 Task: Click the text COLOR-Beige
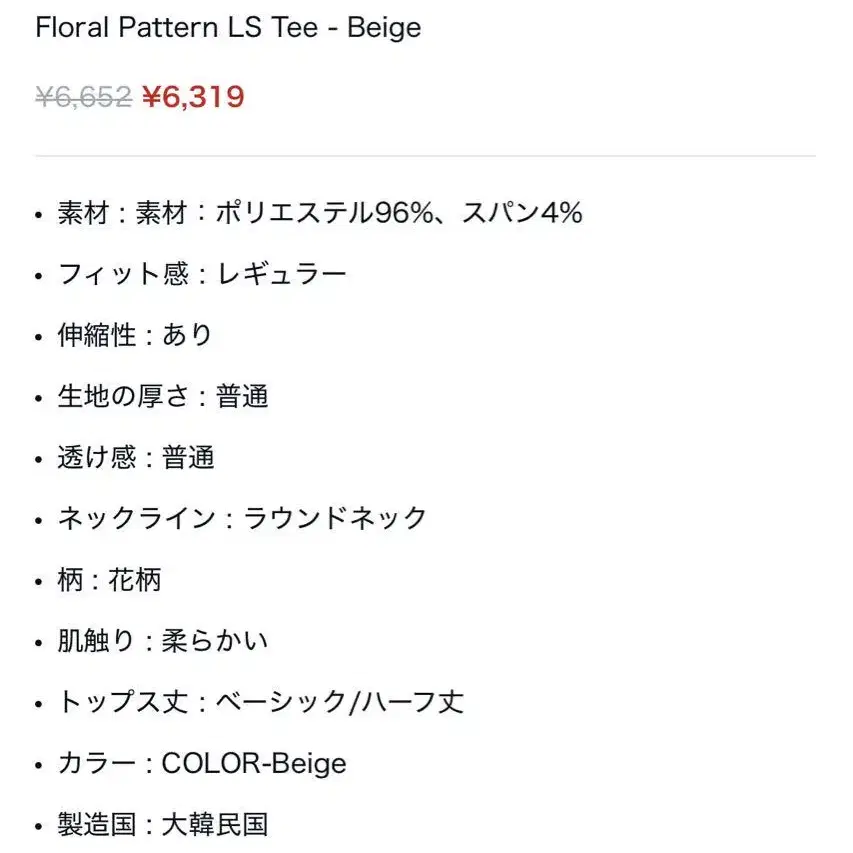[254, 763]
